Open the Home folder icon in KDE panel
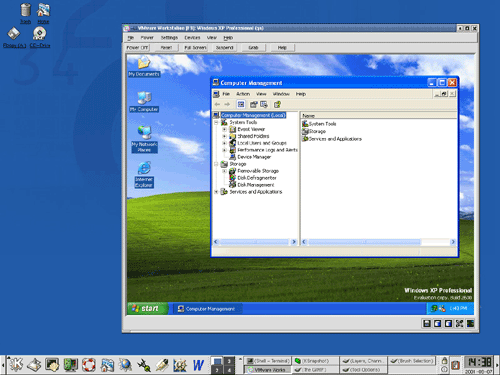500x375 pixels. pyautogui.click(x=107, y=365)
